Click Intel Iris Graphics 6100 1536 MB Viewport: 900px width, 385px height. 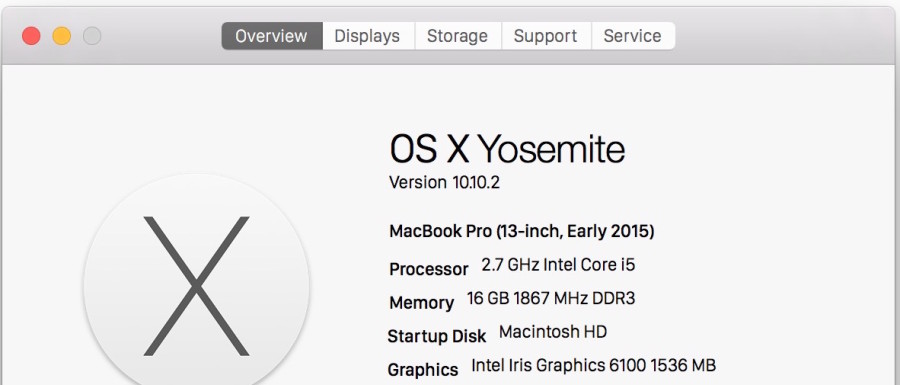point(593,365)
